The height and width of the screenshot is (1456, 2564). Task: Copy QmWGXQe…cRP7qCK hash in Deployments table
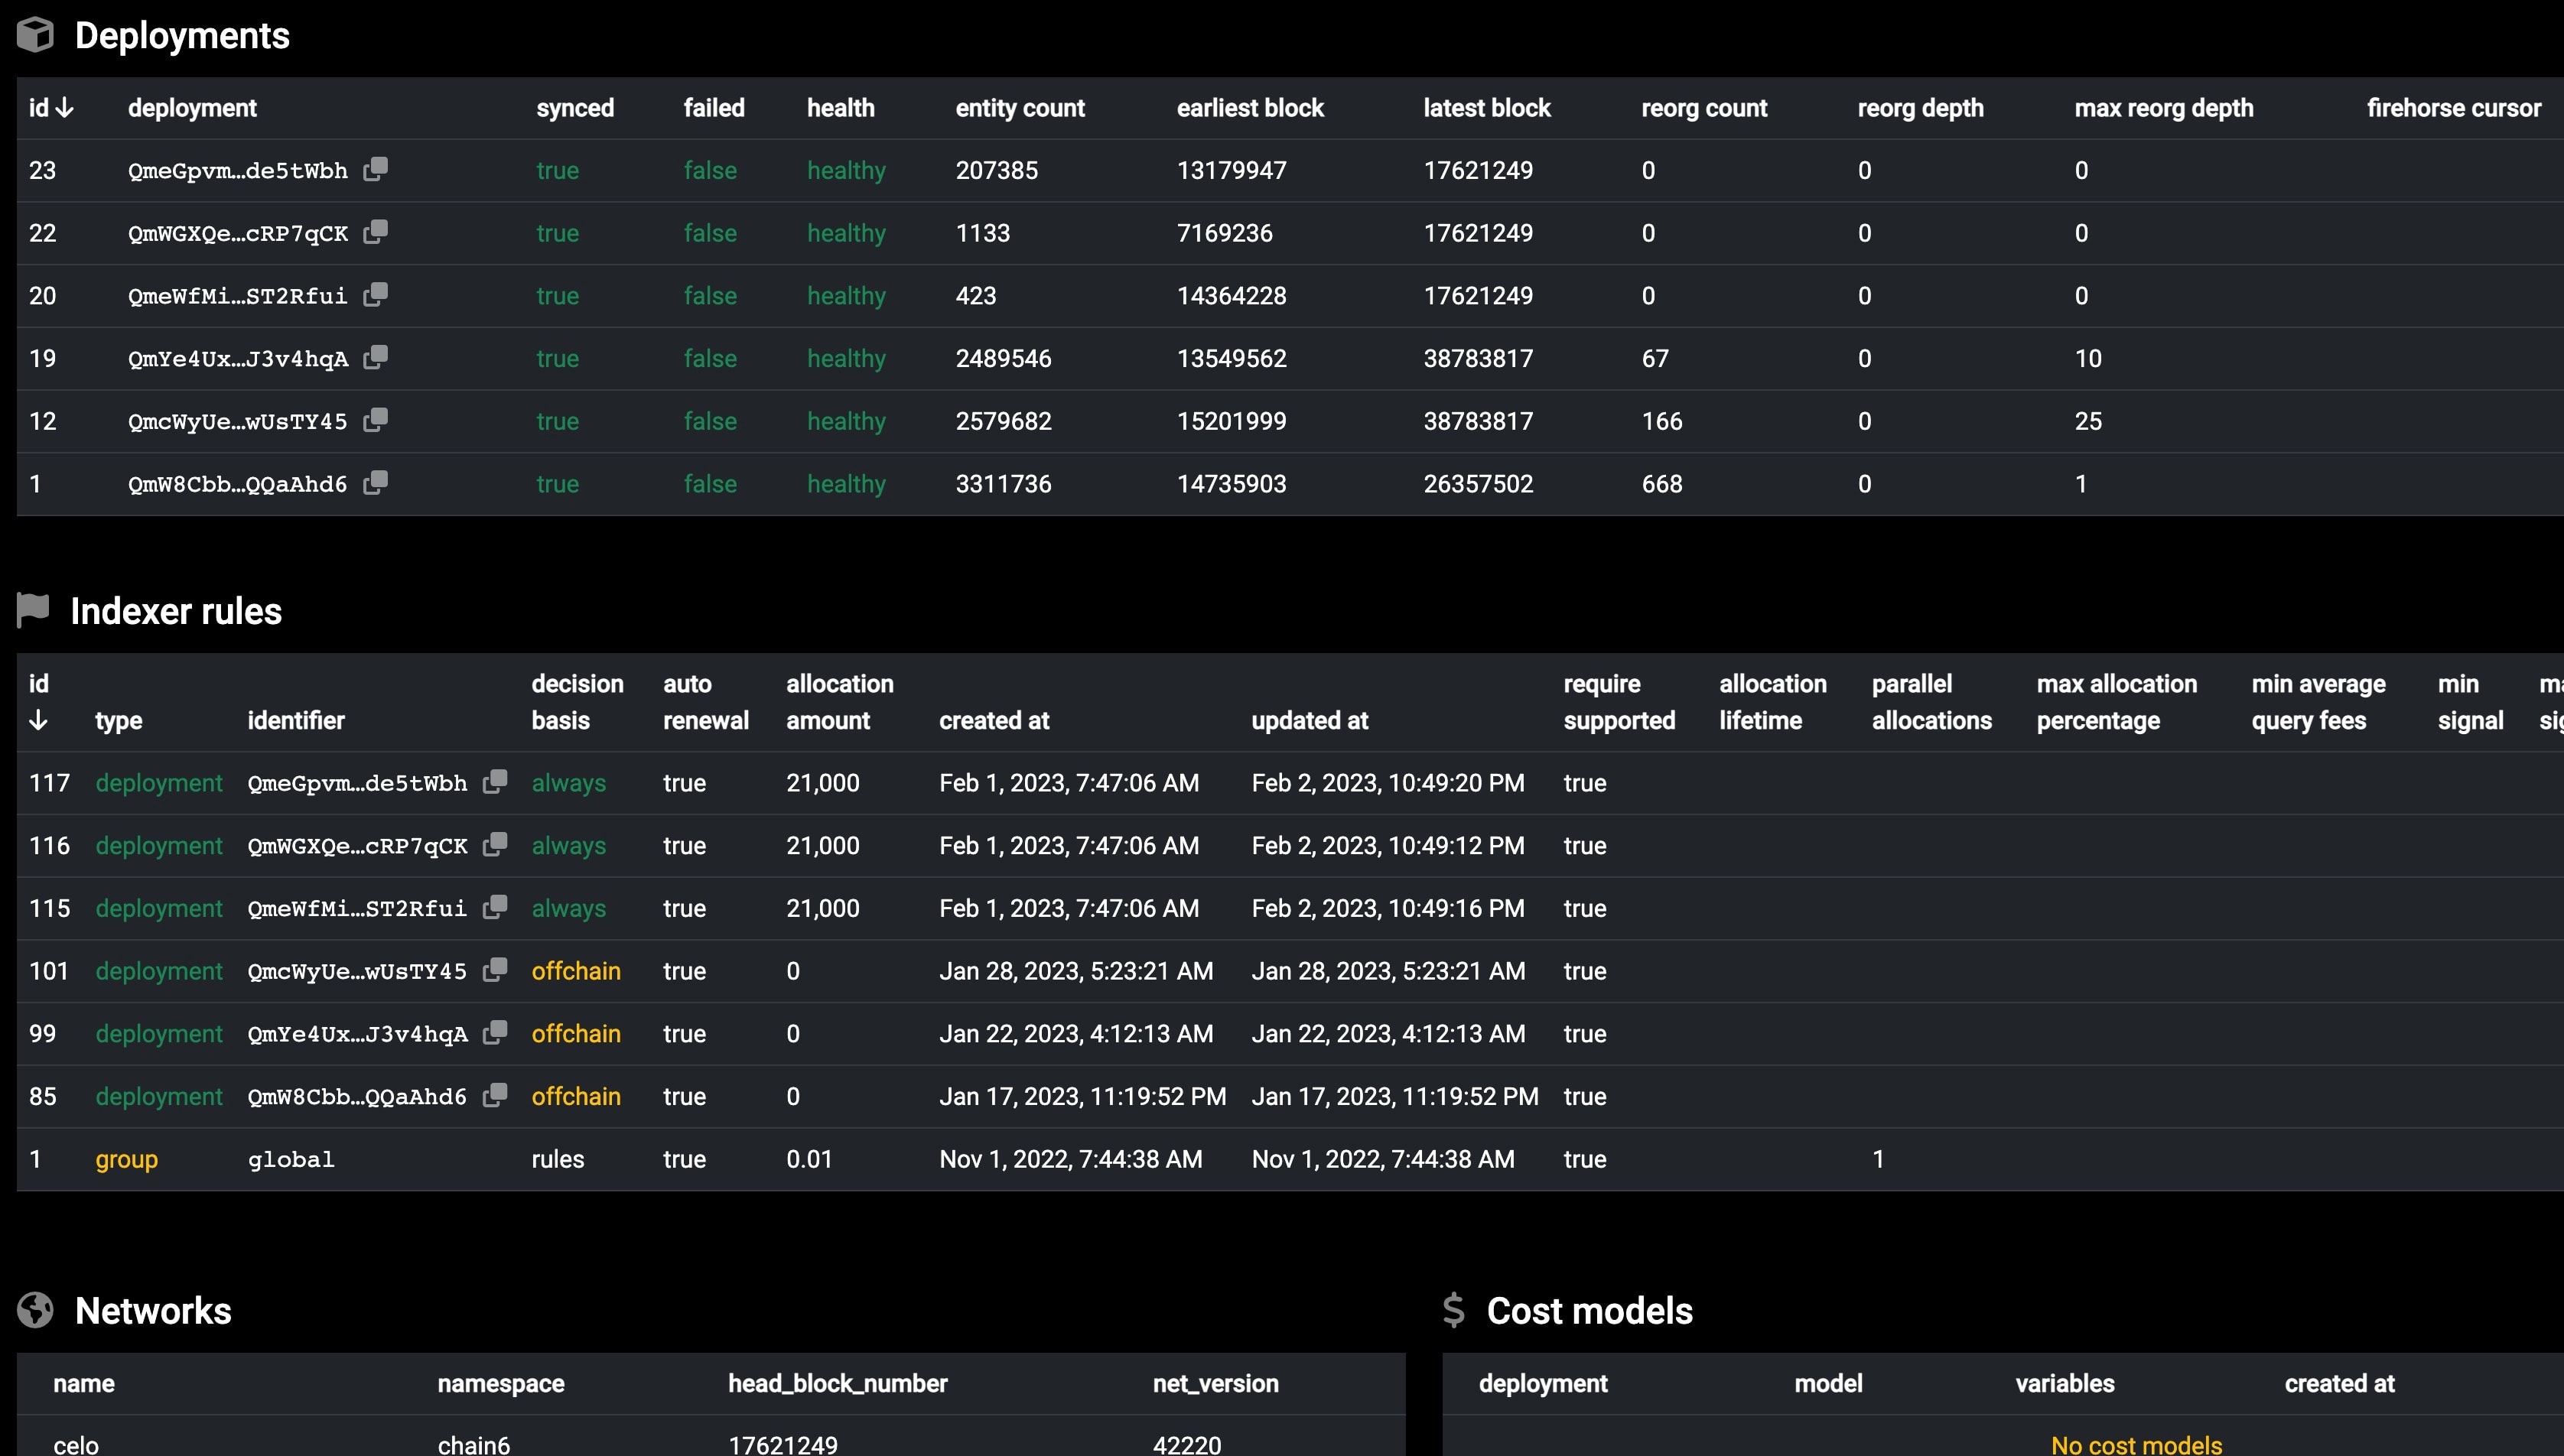tap(375, 232)
